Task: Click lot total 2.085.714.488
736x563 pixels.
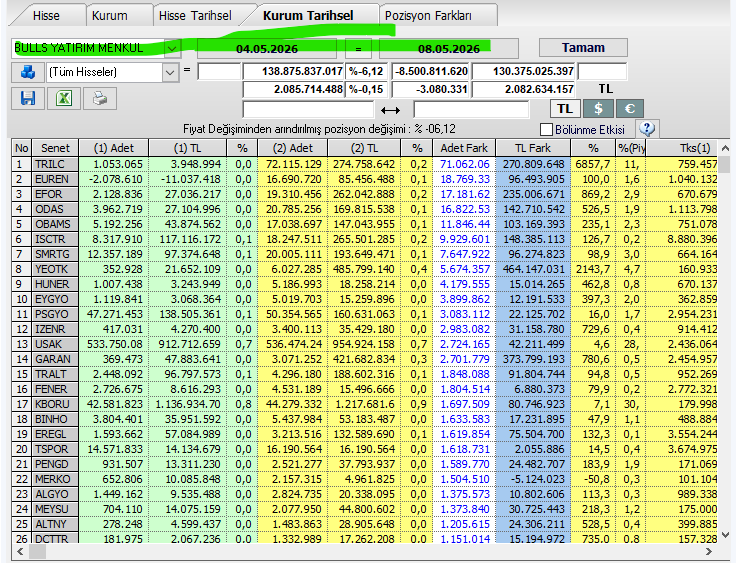Action: (x=294, y=89)
